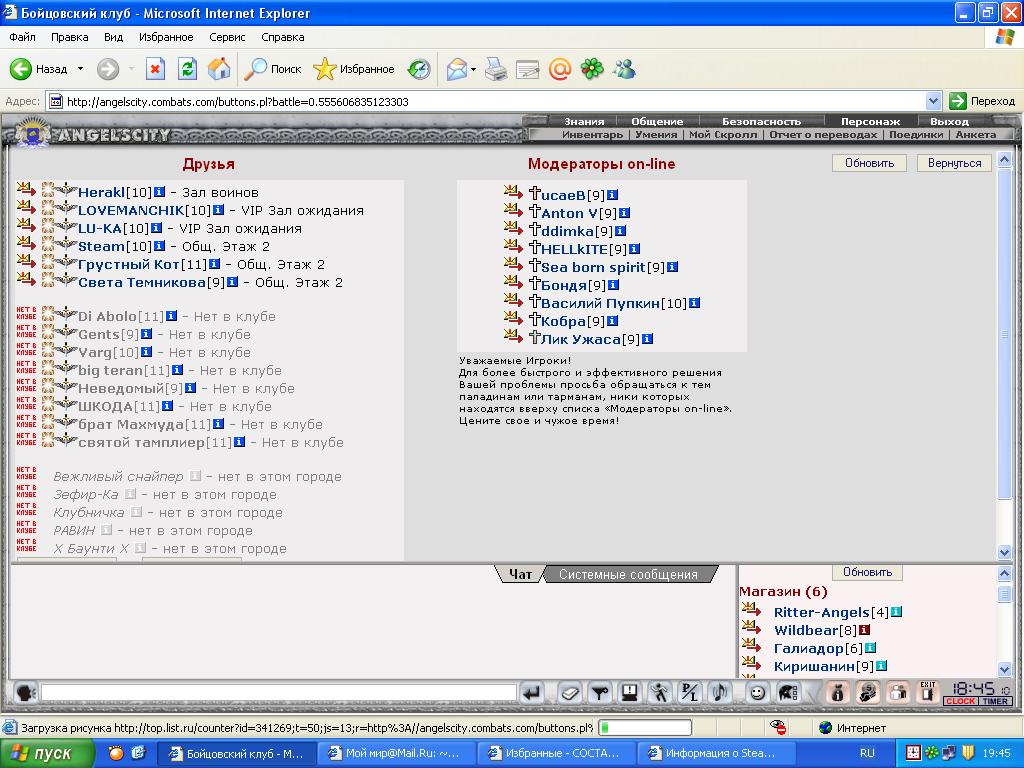Click the main frame vertical scrollbar down arrow
Image resolution: width=1024 pixels, height=768 pixels.
click(x=1004, y=552)
